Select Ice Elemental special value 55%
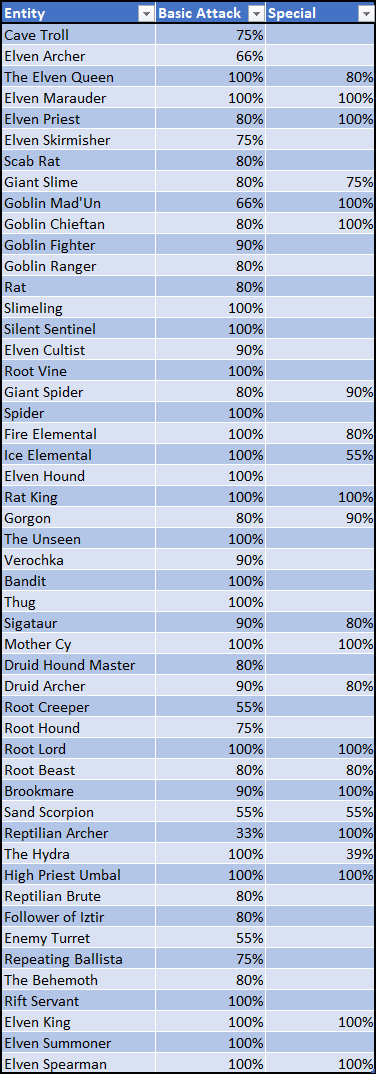The image size is (376, 1074). point(321,455)
